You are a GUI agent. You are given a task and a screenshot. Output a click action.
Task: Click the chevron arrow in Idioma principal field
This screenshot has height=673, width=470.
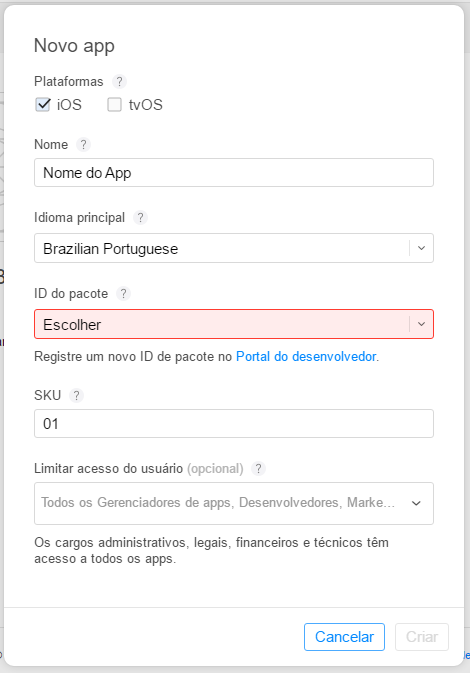(421, 248)
